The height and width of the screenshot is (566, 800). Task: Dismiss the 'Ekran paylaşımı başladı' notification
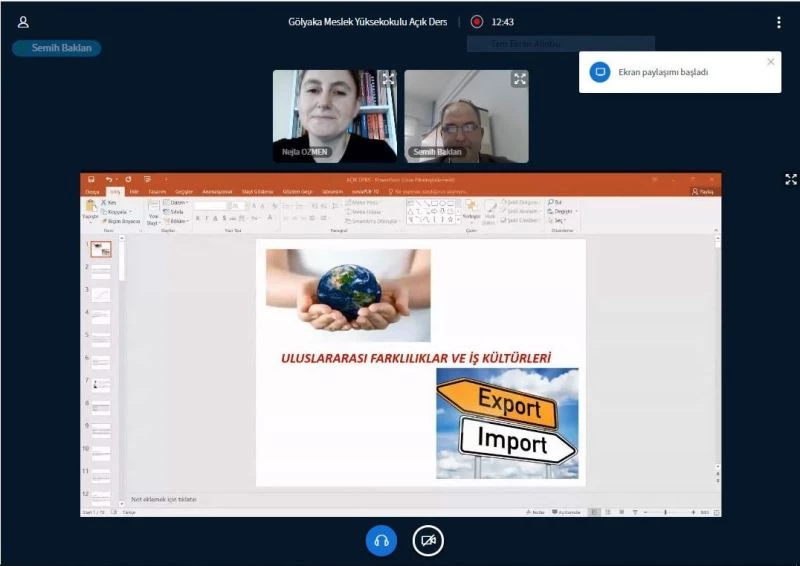(770, 62)
